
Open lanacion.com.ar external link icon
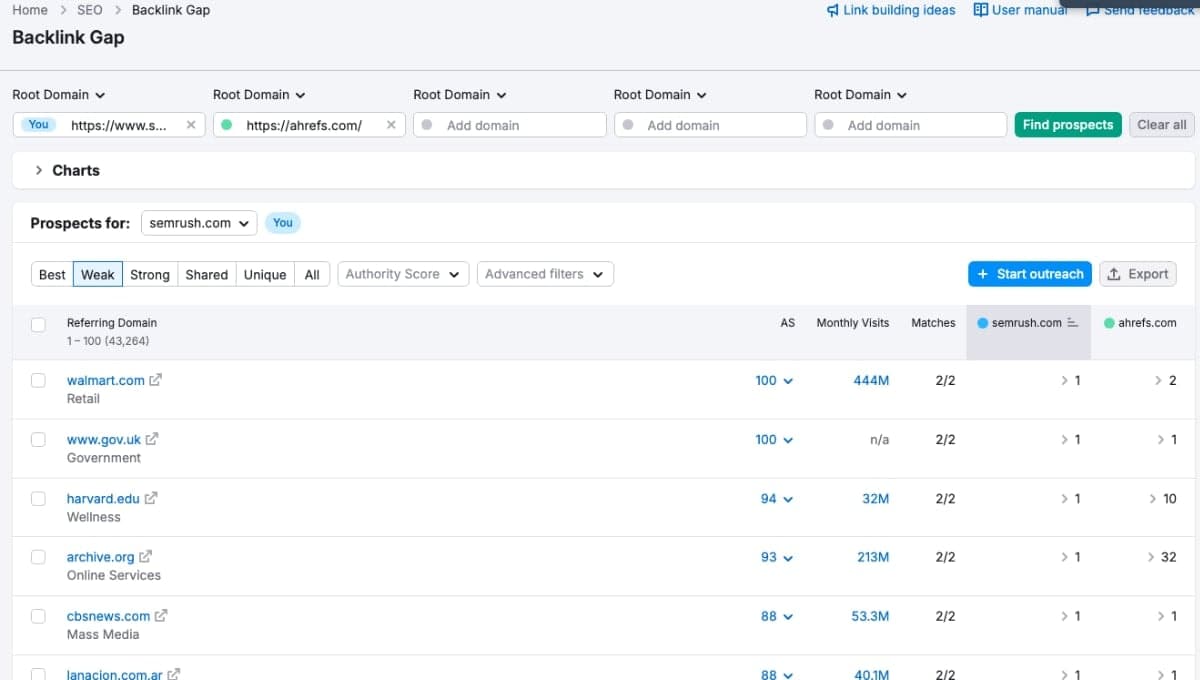coord(174,675)
